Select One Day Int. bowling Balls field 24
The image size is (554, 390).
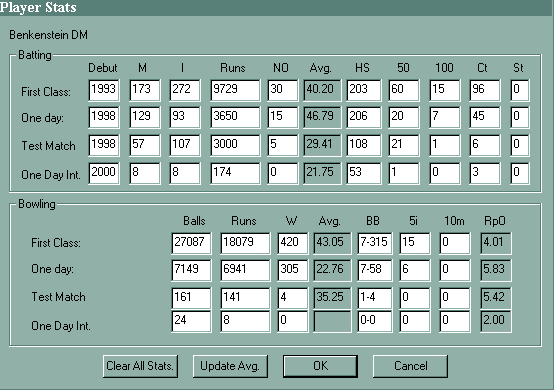pos(191,321)
